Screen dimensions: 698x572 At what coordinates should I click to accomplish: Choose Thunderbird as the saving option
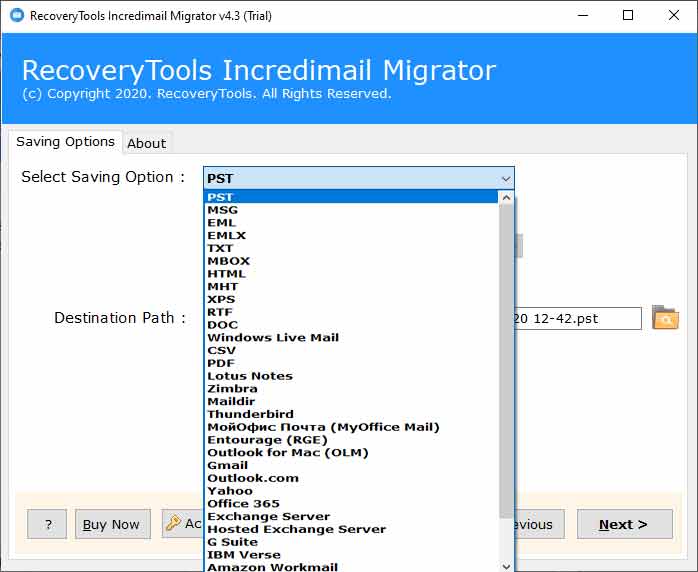(x=250, y=414)
